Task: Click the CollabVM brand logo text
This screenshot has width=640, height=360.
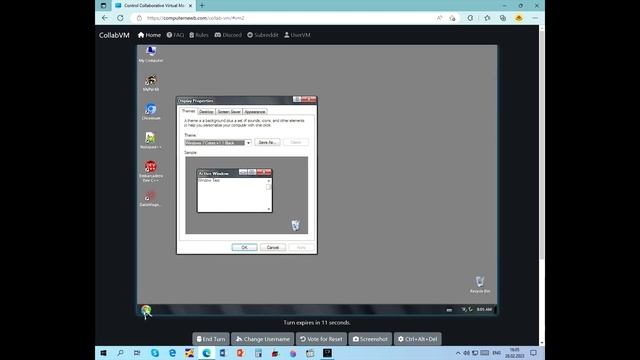Action: tap(114, 35)
